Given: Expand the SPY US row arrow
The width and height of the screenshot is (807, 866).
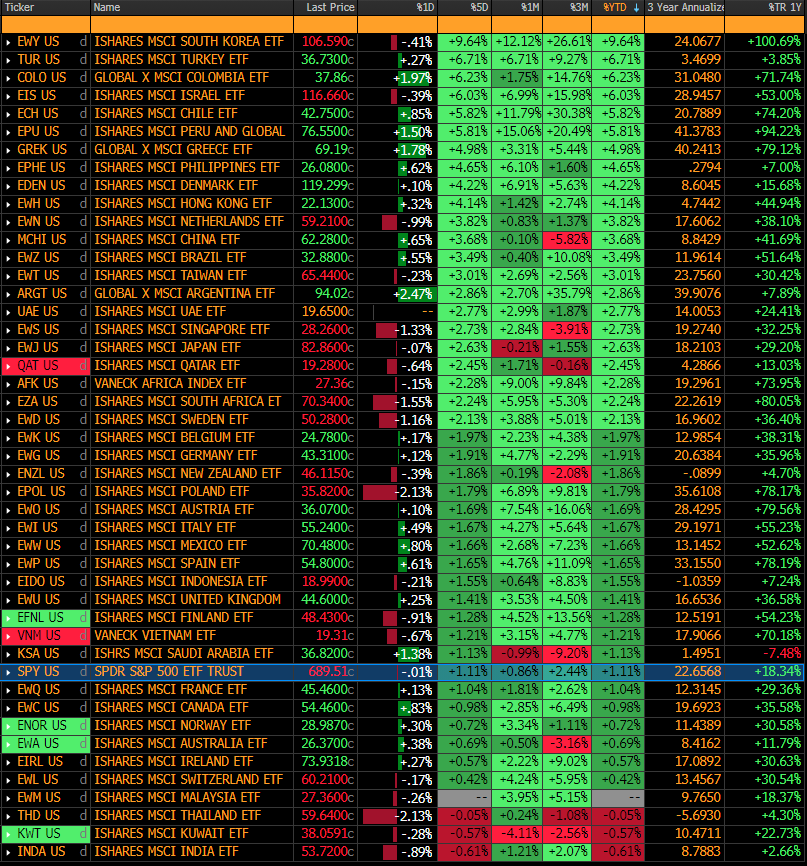Looking at the screenshot, I should tap(8, 672).
